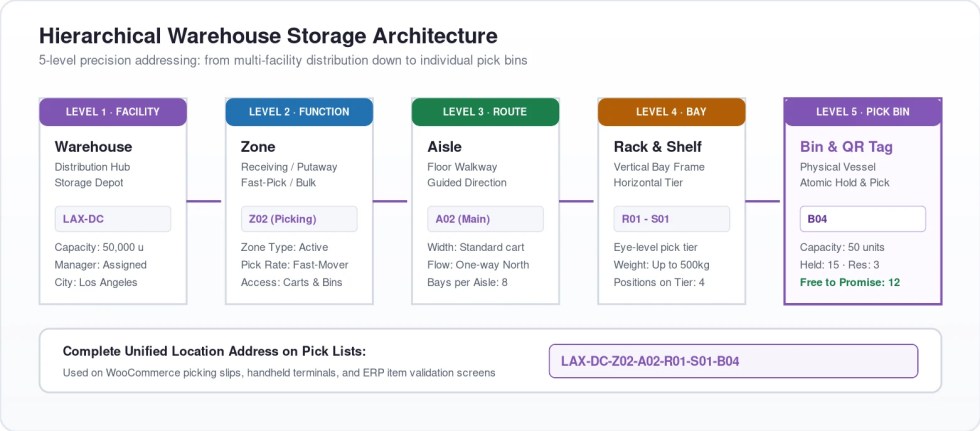Select the B04 bin code field
The height and width of the screenshot is (431, 980).
(x=862, y=219)
